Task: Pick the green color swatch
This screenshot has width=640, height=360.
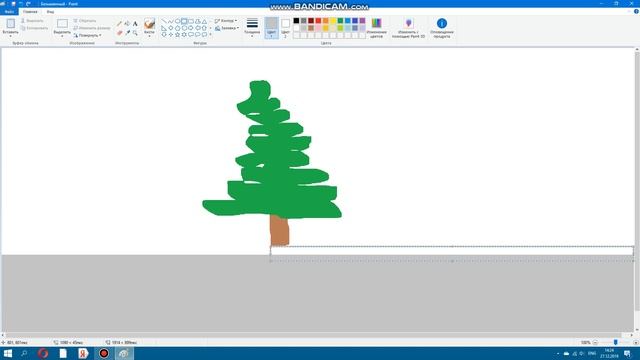Action: pos(340,21)
